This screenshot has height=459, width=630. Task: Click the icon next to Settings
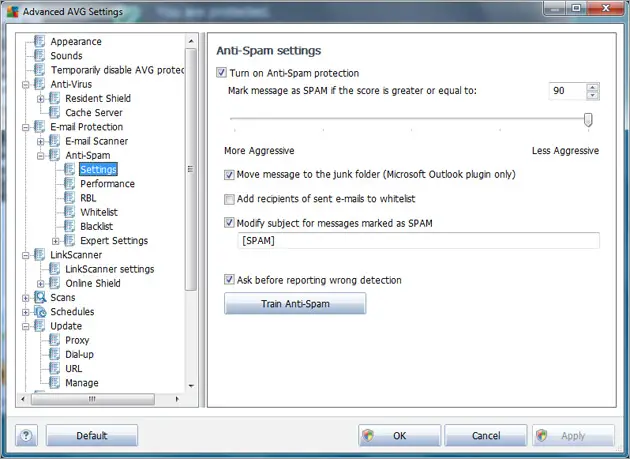[x=69, y=169]
